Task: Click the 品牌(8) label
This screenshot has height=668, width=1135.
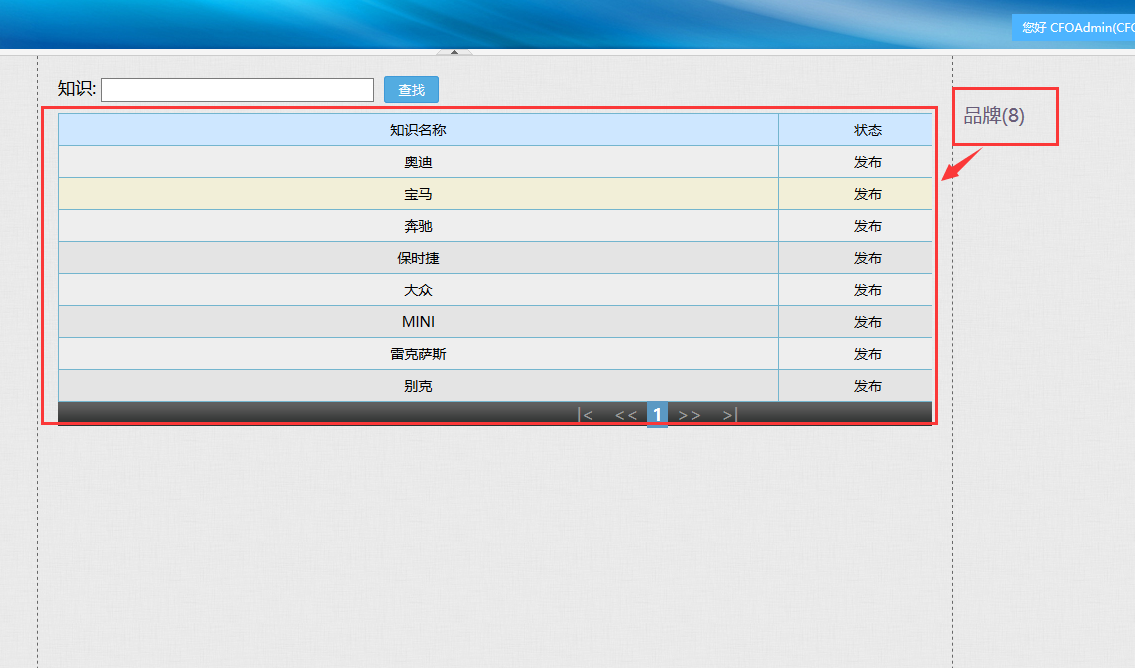Action: coord(994,116)
